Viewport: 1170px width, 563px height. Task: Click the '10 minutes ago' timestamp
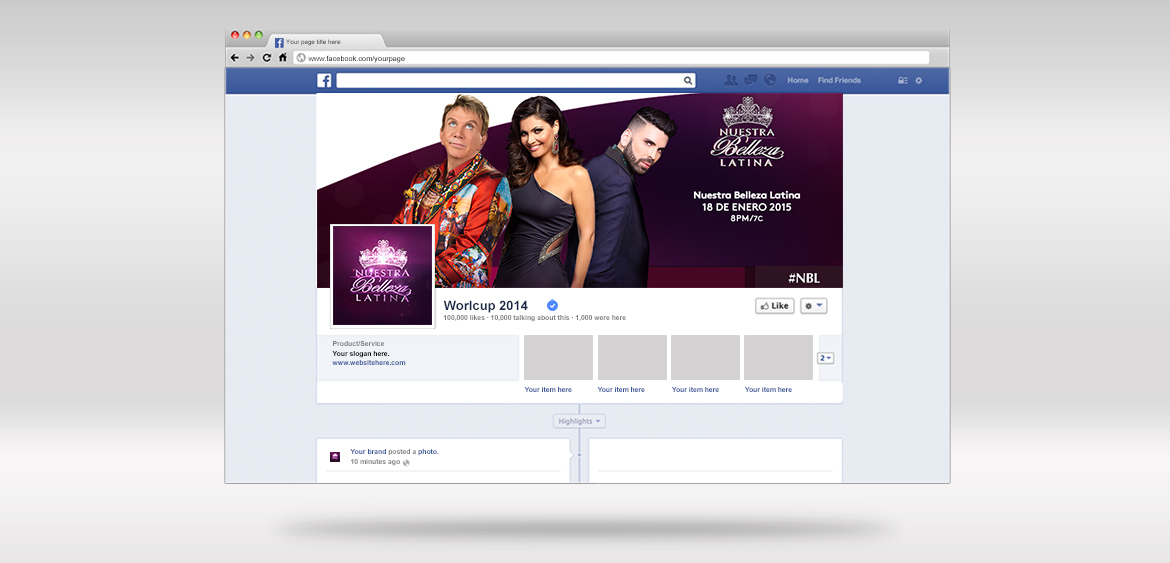(375, 462)
